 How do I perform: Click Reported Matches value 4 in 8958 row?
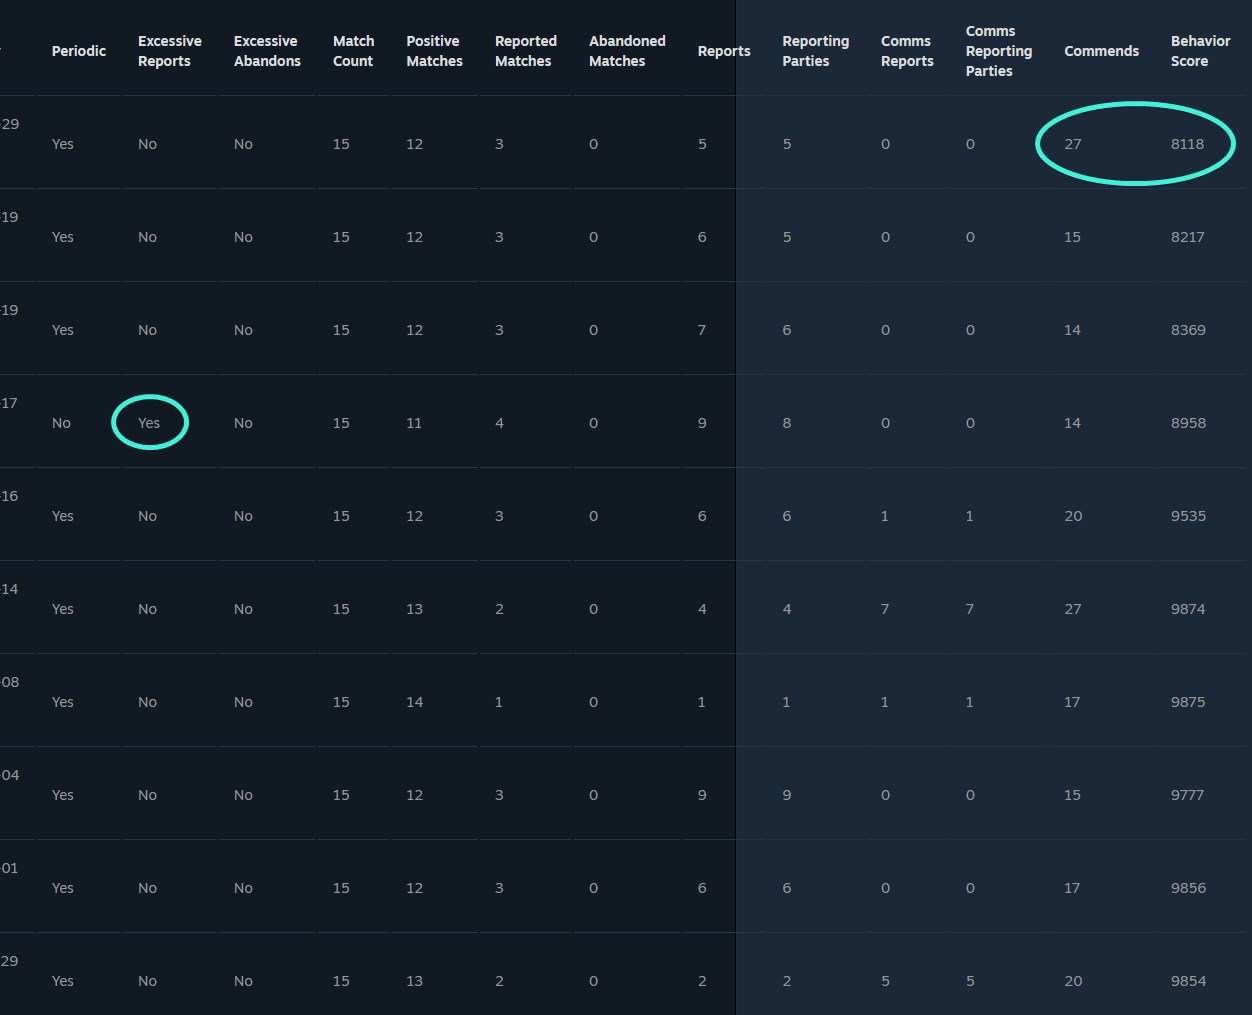[499, 423]
